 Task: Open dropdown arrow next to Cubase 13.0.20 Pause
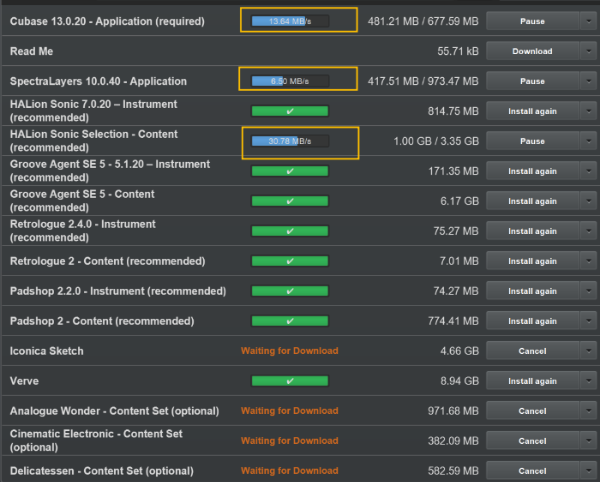pos(589,21)
